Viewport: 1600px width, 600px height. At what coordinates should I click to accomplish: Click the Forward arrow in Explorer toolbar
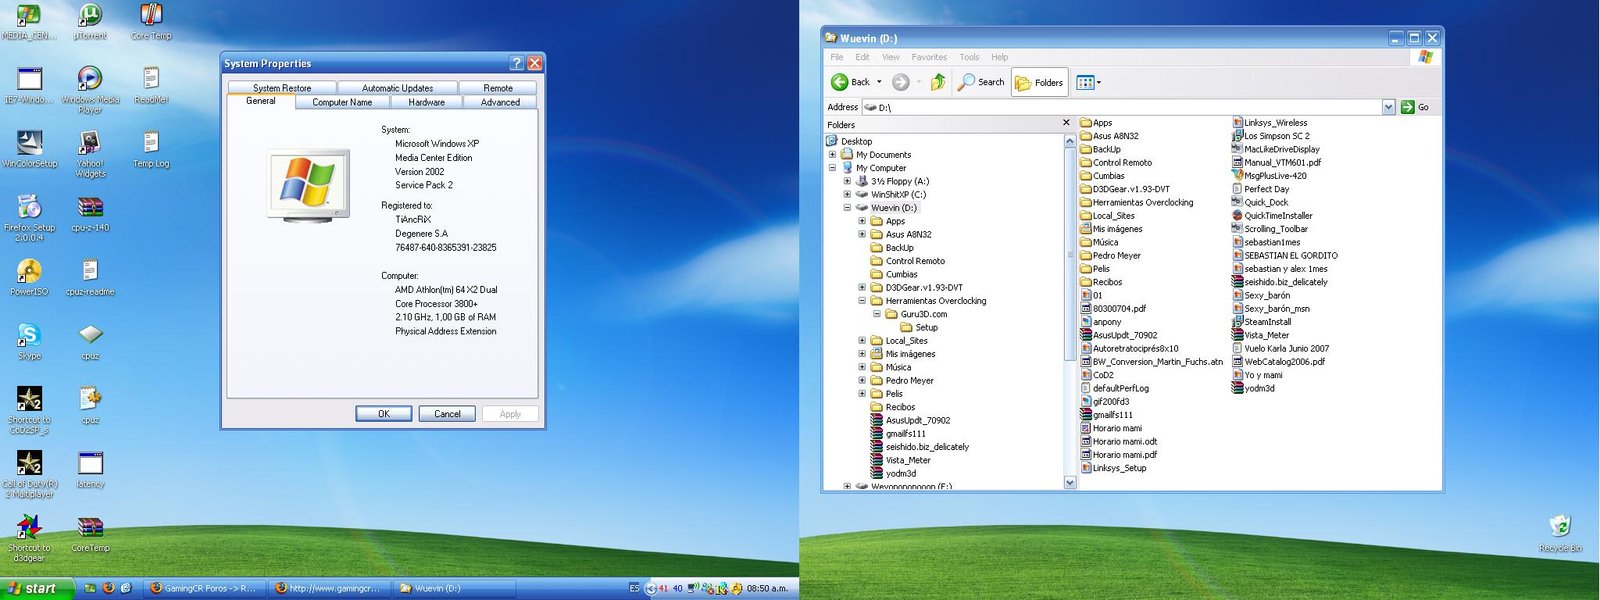pos(901,82)
